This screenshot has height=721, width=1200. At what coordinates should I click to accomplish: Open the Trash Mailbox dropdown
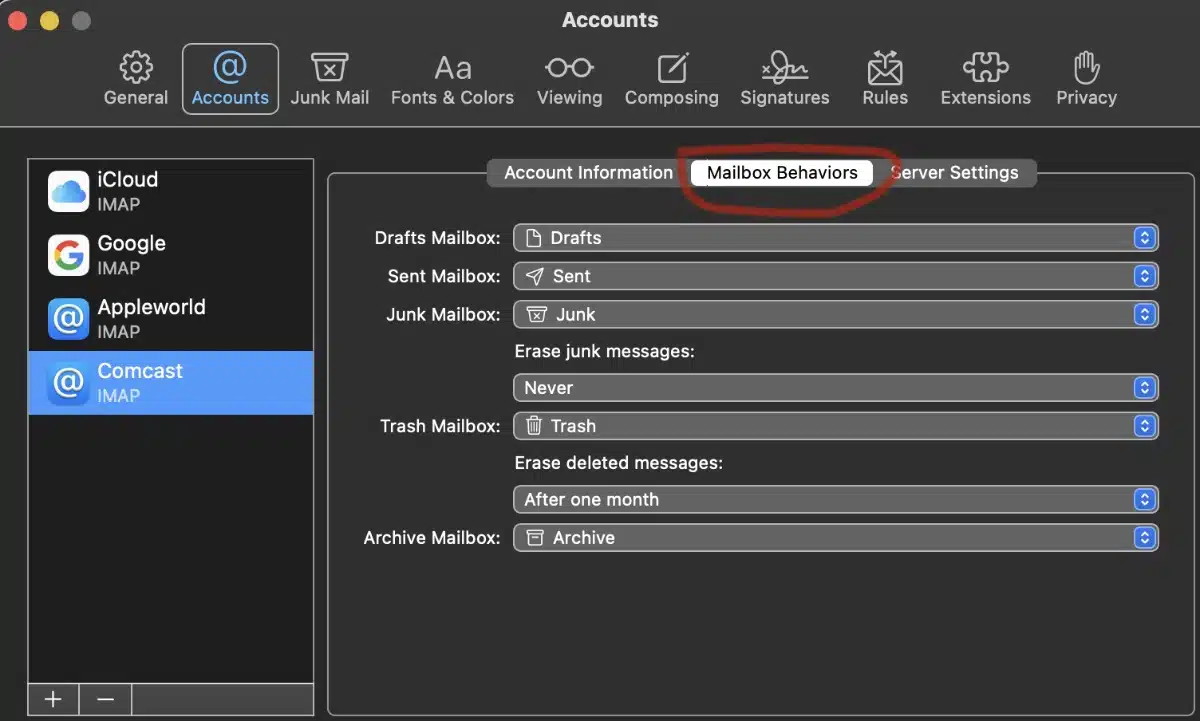[x=836, y=426]
